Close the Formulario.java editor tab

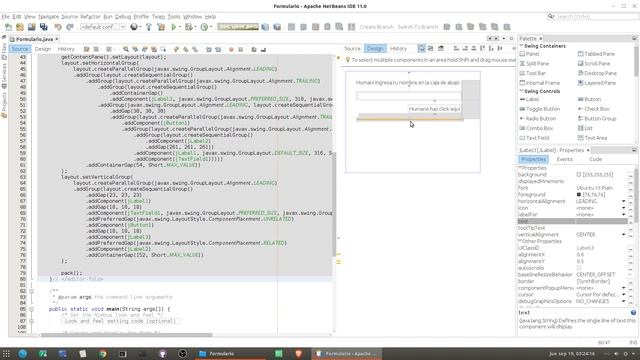[x=57, y=39]
